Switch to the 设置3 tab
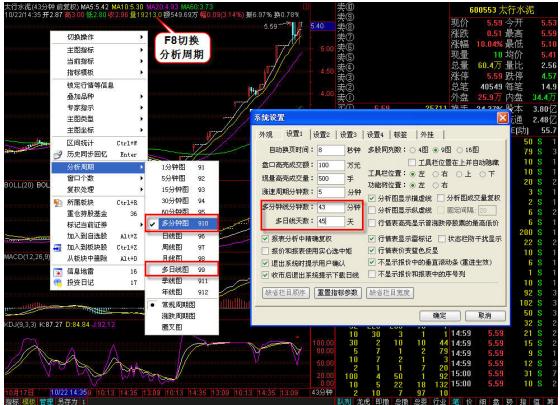The width and height of the screenshot is (560, 405). pyautogui.click(x=348, y=135)
